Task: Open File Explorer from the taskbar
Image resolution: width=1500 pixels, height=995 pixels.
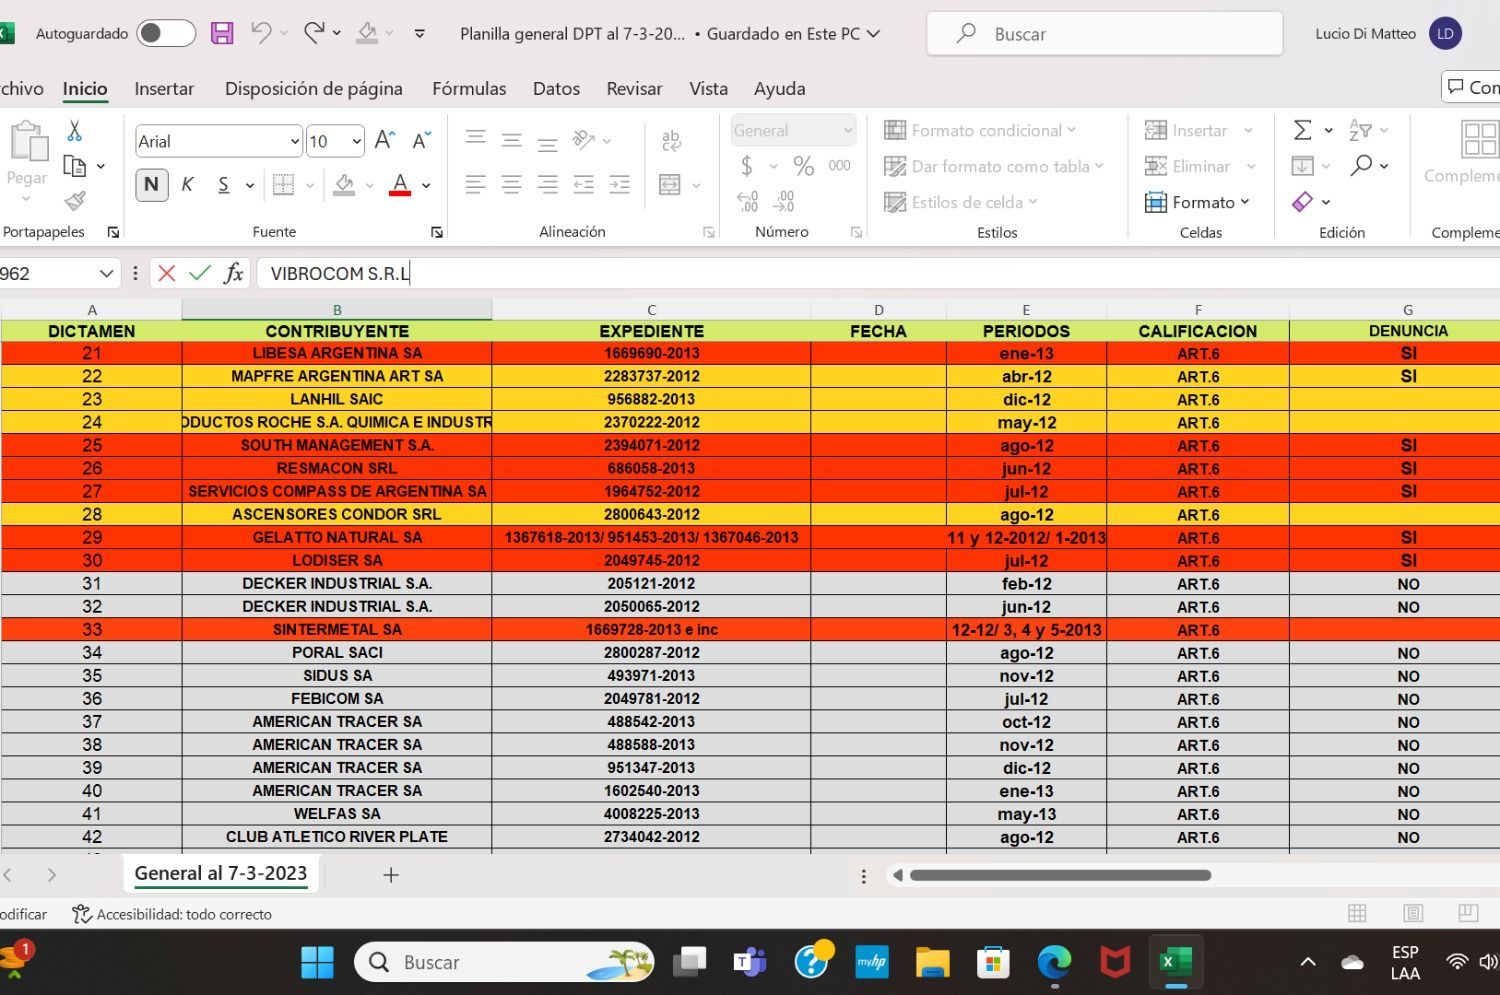Action: click(932, 962)
